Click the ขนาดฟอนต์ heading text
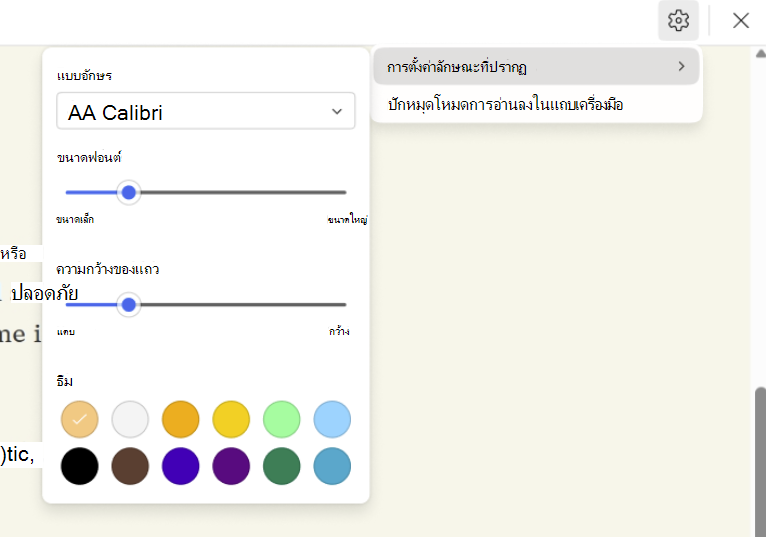 pos(89,157)
